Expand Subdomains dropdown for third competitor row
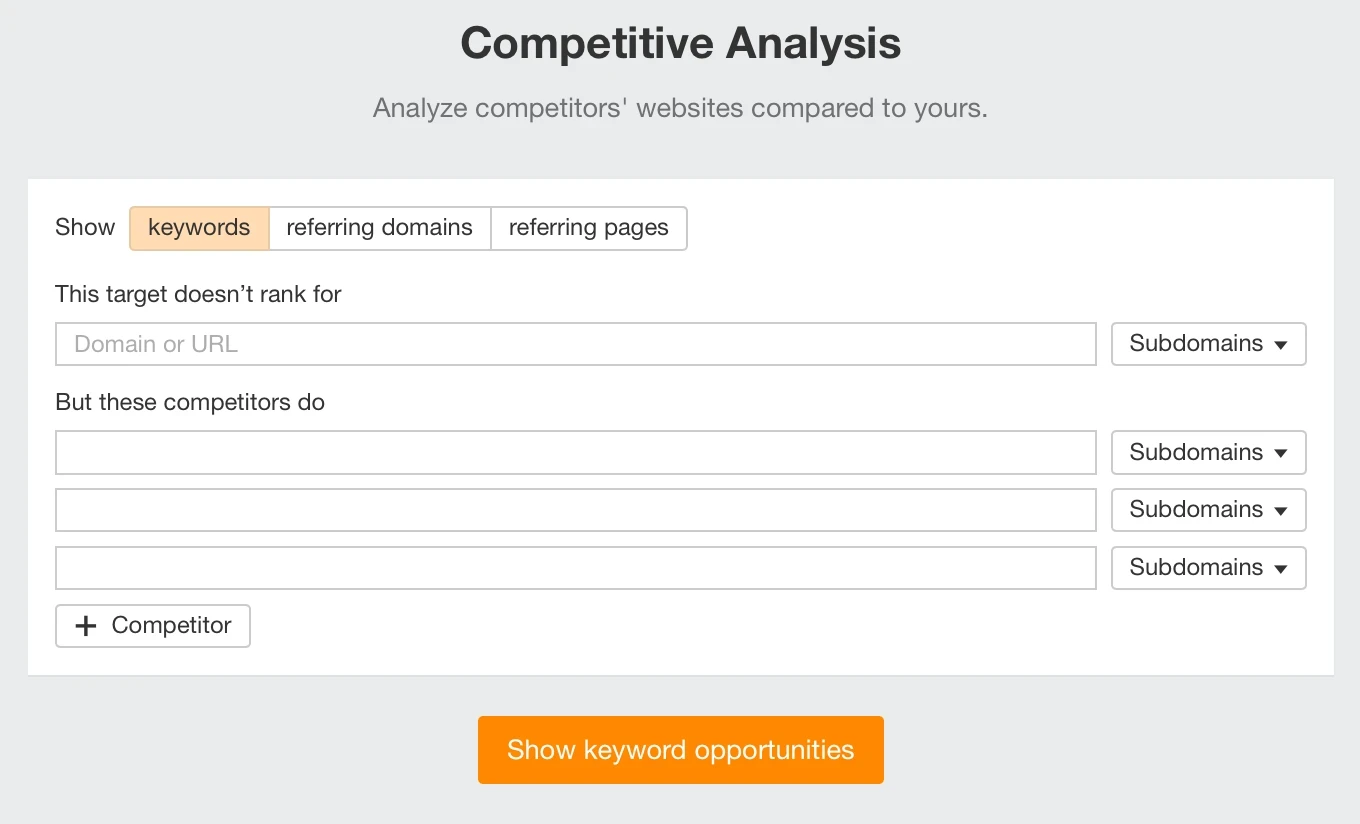 tap(1208, 568)
